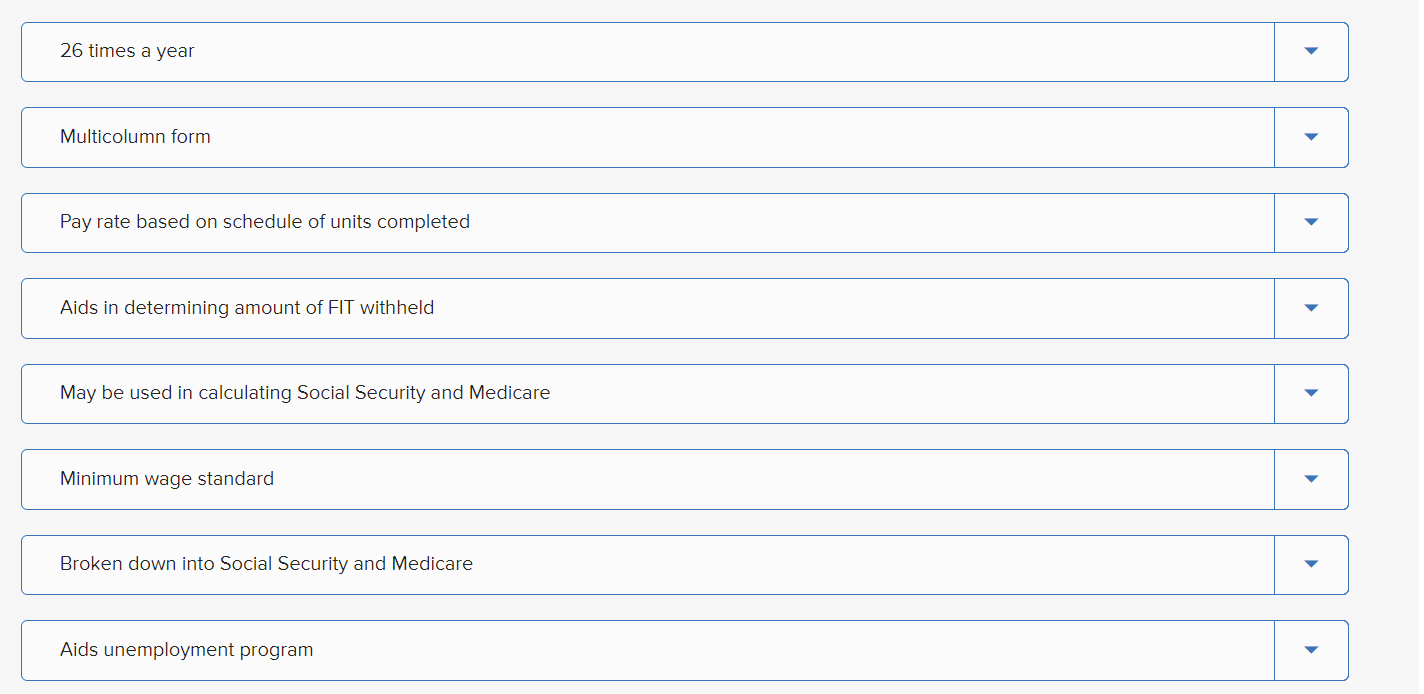
Task: Open the "May be used in calculating Social Security and Medicare" dropdown
Action: tap(1310, 393)
